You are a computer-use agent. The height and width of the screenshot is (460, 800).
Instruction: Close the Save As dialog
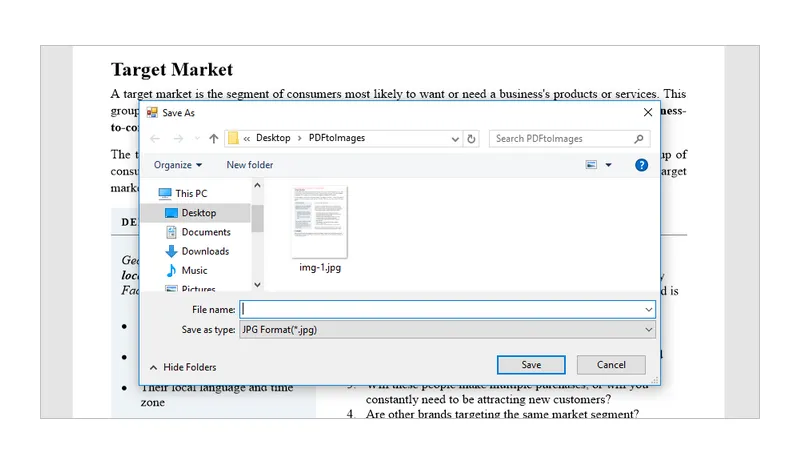[x=648, y=112]
